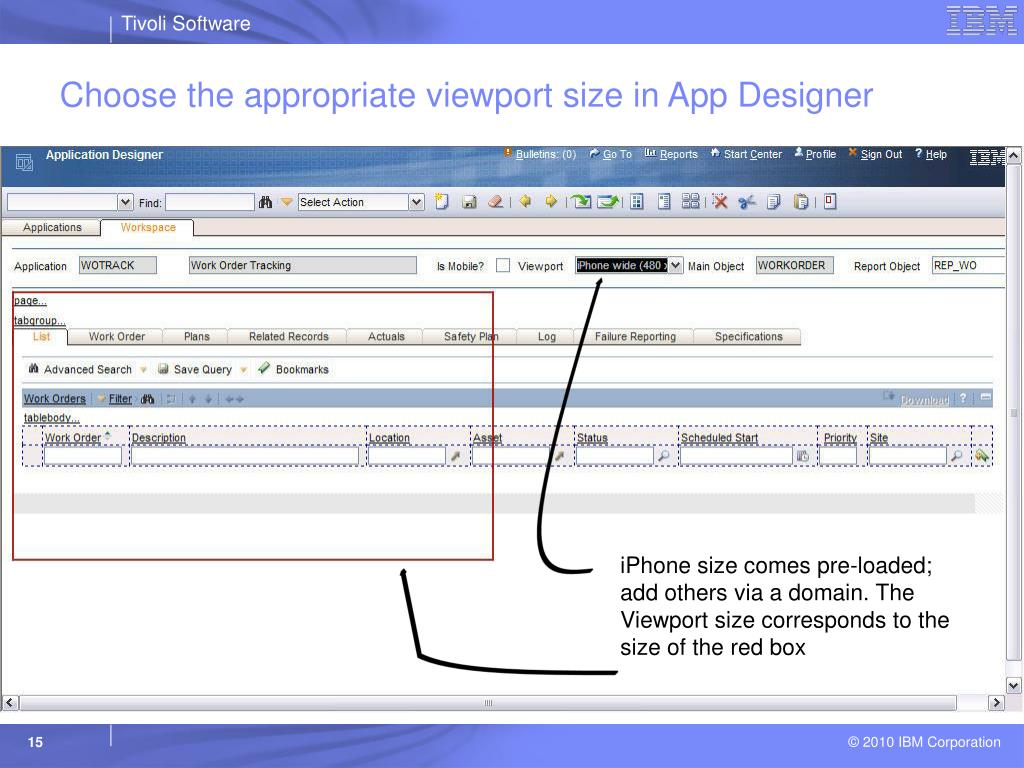The height and width of the screenshot is (768, 1024).
Task: Open the Related Records tab
Action: (289, 336)
